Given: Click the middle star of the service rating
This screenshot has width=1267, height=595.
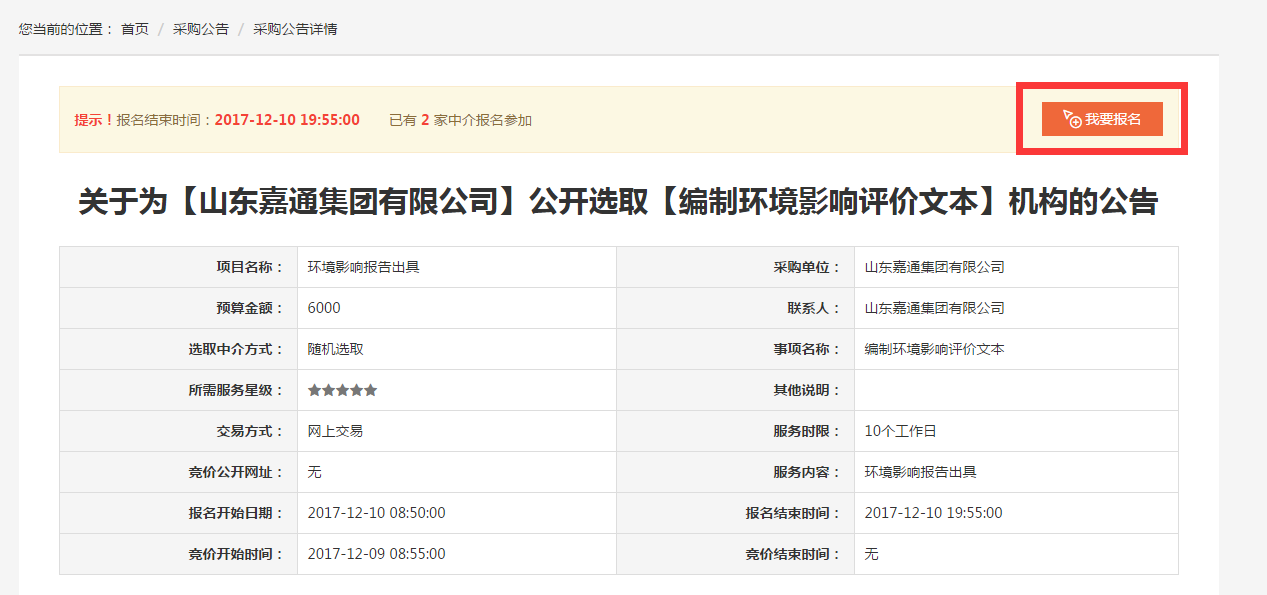Looking at the screenshot, I should (x=342, y=390).
